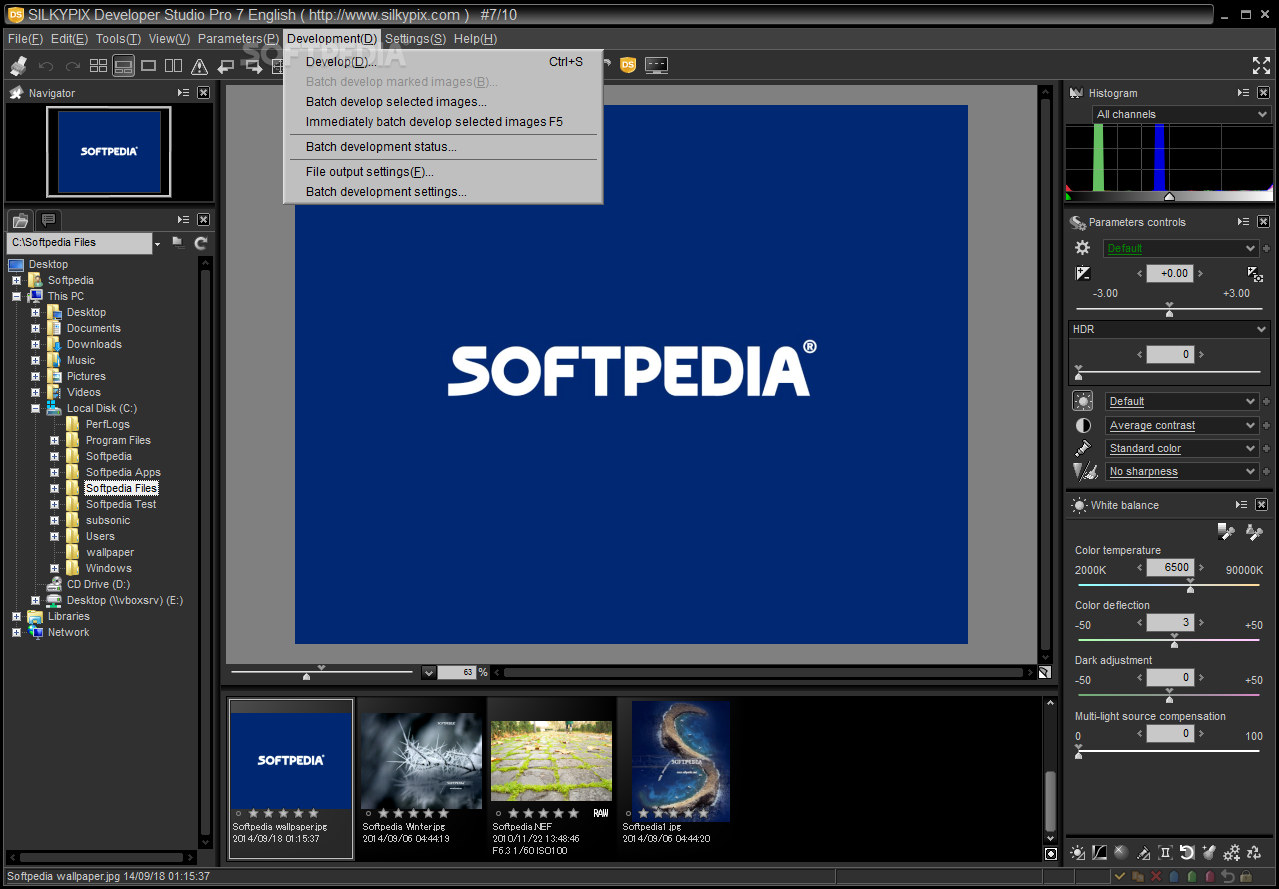
Task: Open the Tools(T) menu
Action: [x=118, y=39]
